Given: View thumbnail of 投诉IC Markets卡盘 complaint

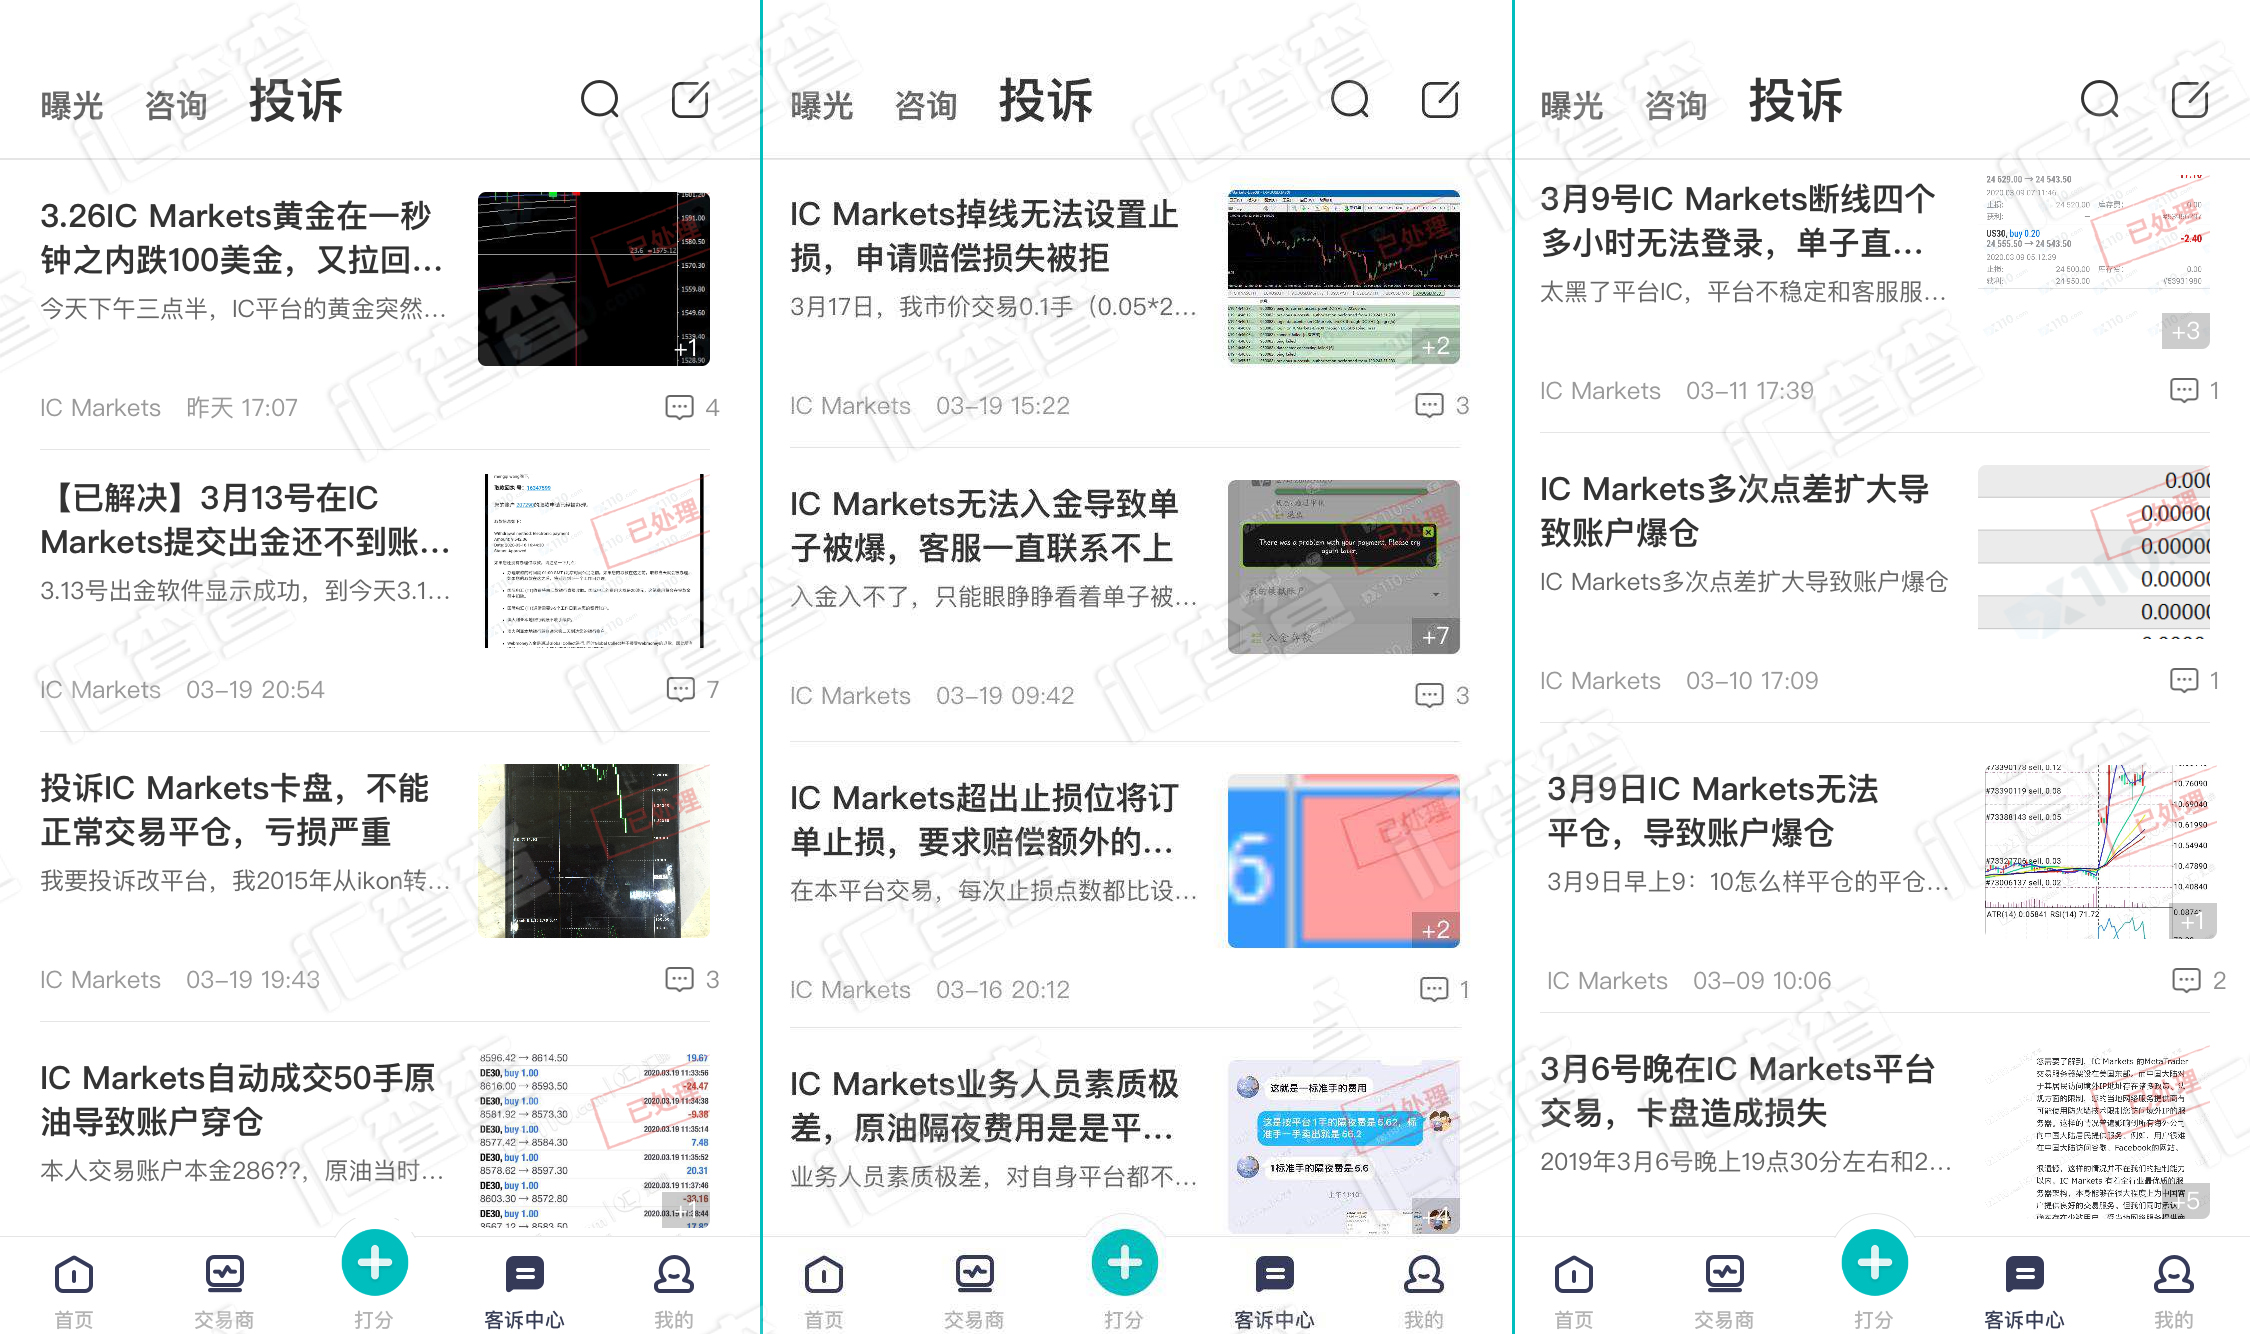Looking at the screenshot, I should (x=594, y=851).
